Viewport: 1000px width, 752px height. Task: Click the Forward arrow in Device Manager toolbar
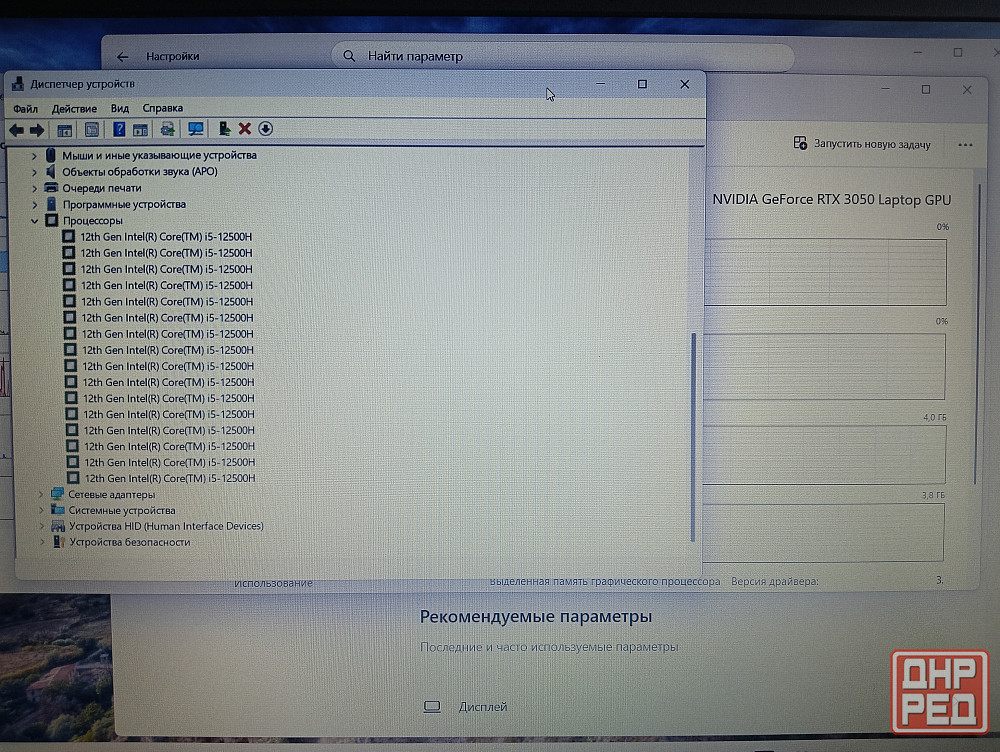(x=37, y=129)
